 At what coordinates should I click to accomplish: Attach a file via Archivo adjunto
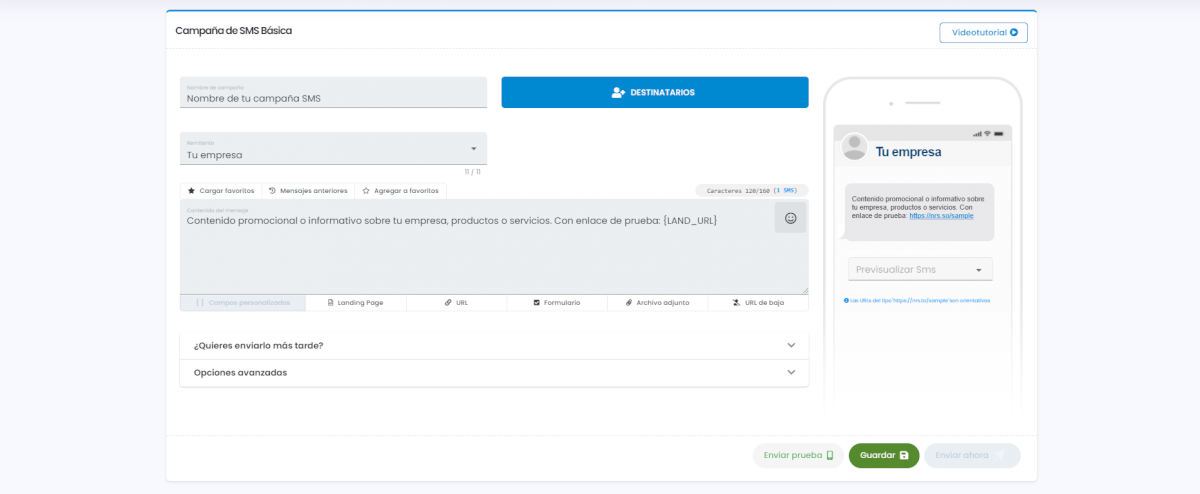pyautogui.click(x=657, y=302)
